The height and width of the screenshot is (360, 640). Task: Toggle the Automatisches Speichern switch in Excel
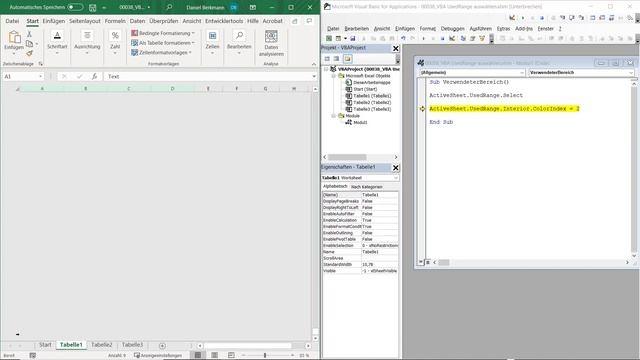(x=76, y=7)
